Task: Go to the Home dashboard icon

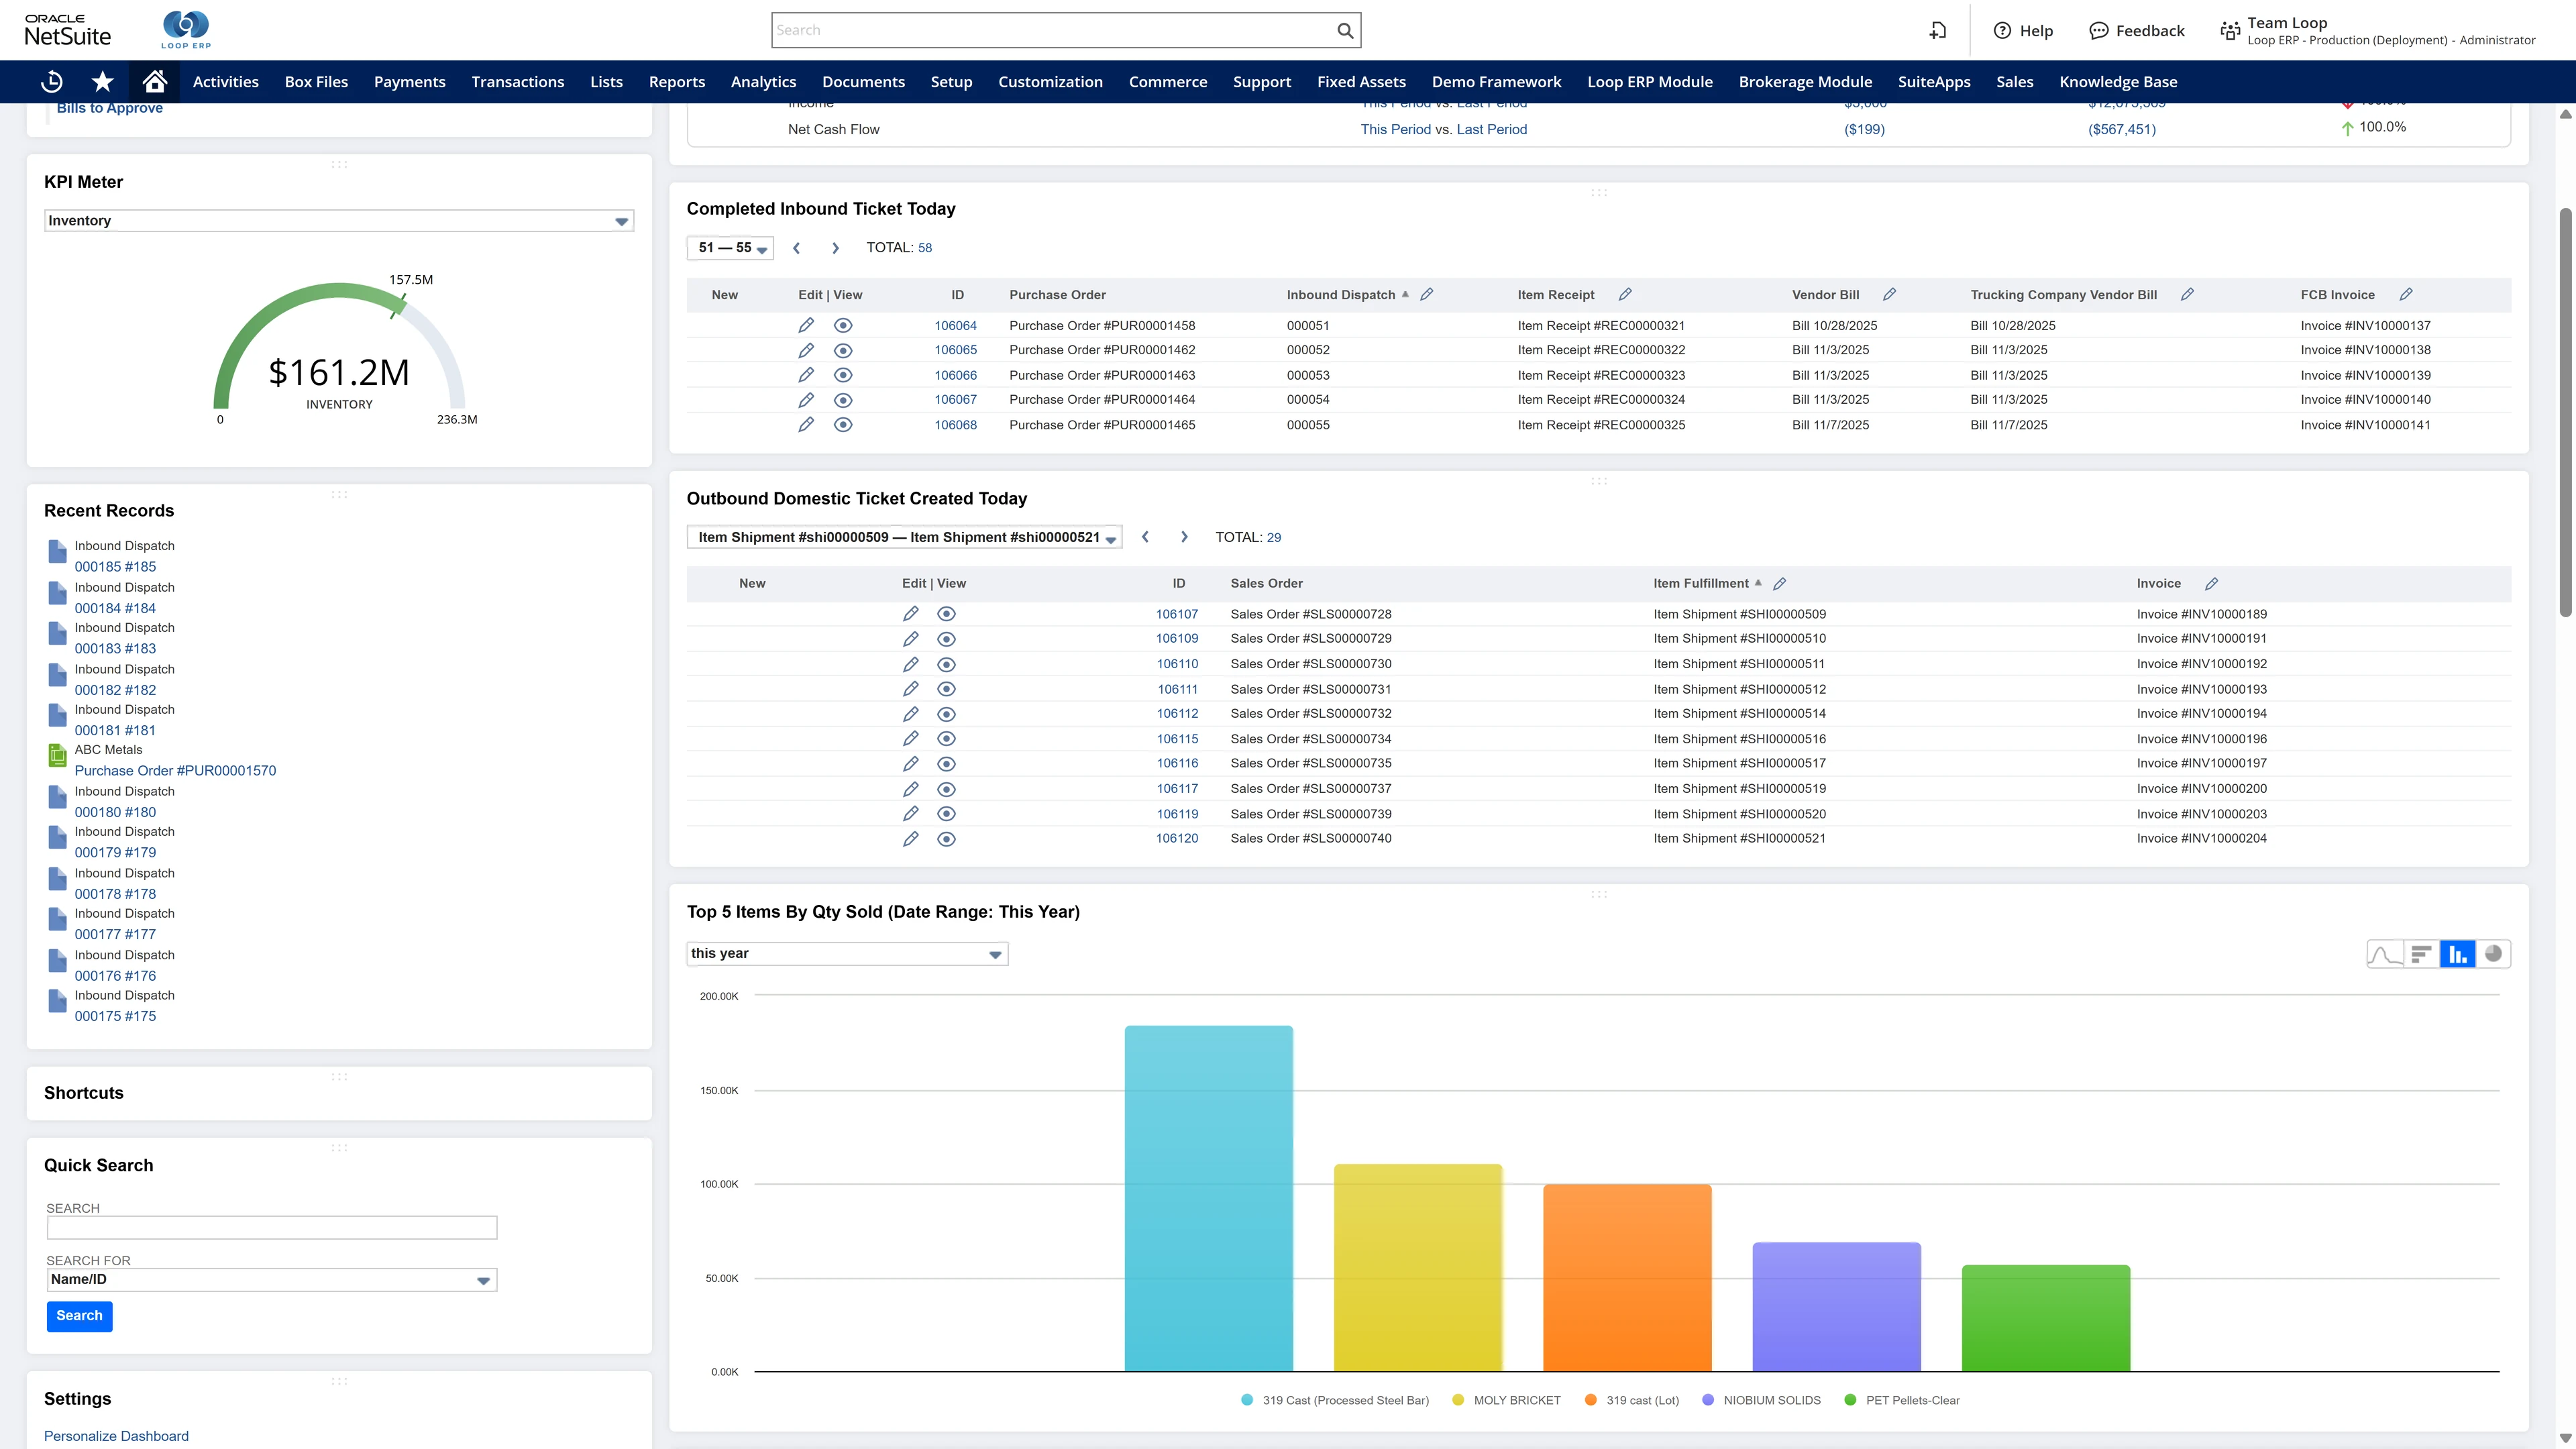Action: [x=154, y=82]
